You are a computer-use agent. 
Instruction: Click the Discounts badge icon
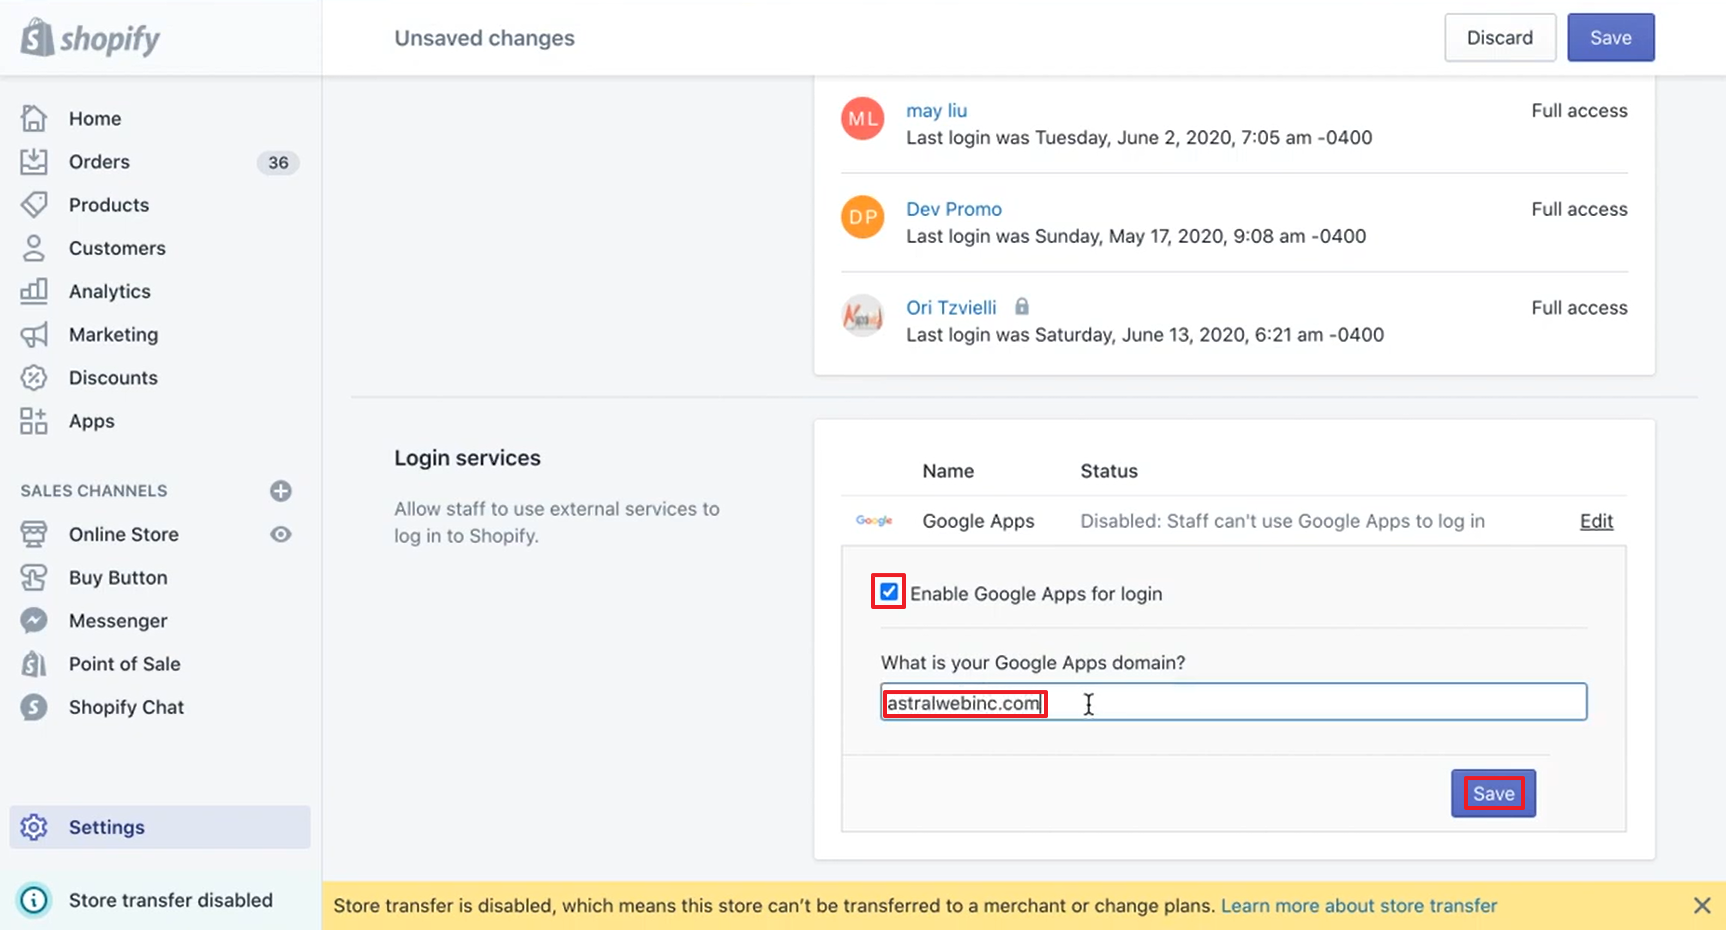[34, 378]
